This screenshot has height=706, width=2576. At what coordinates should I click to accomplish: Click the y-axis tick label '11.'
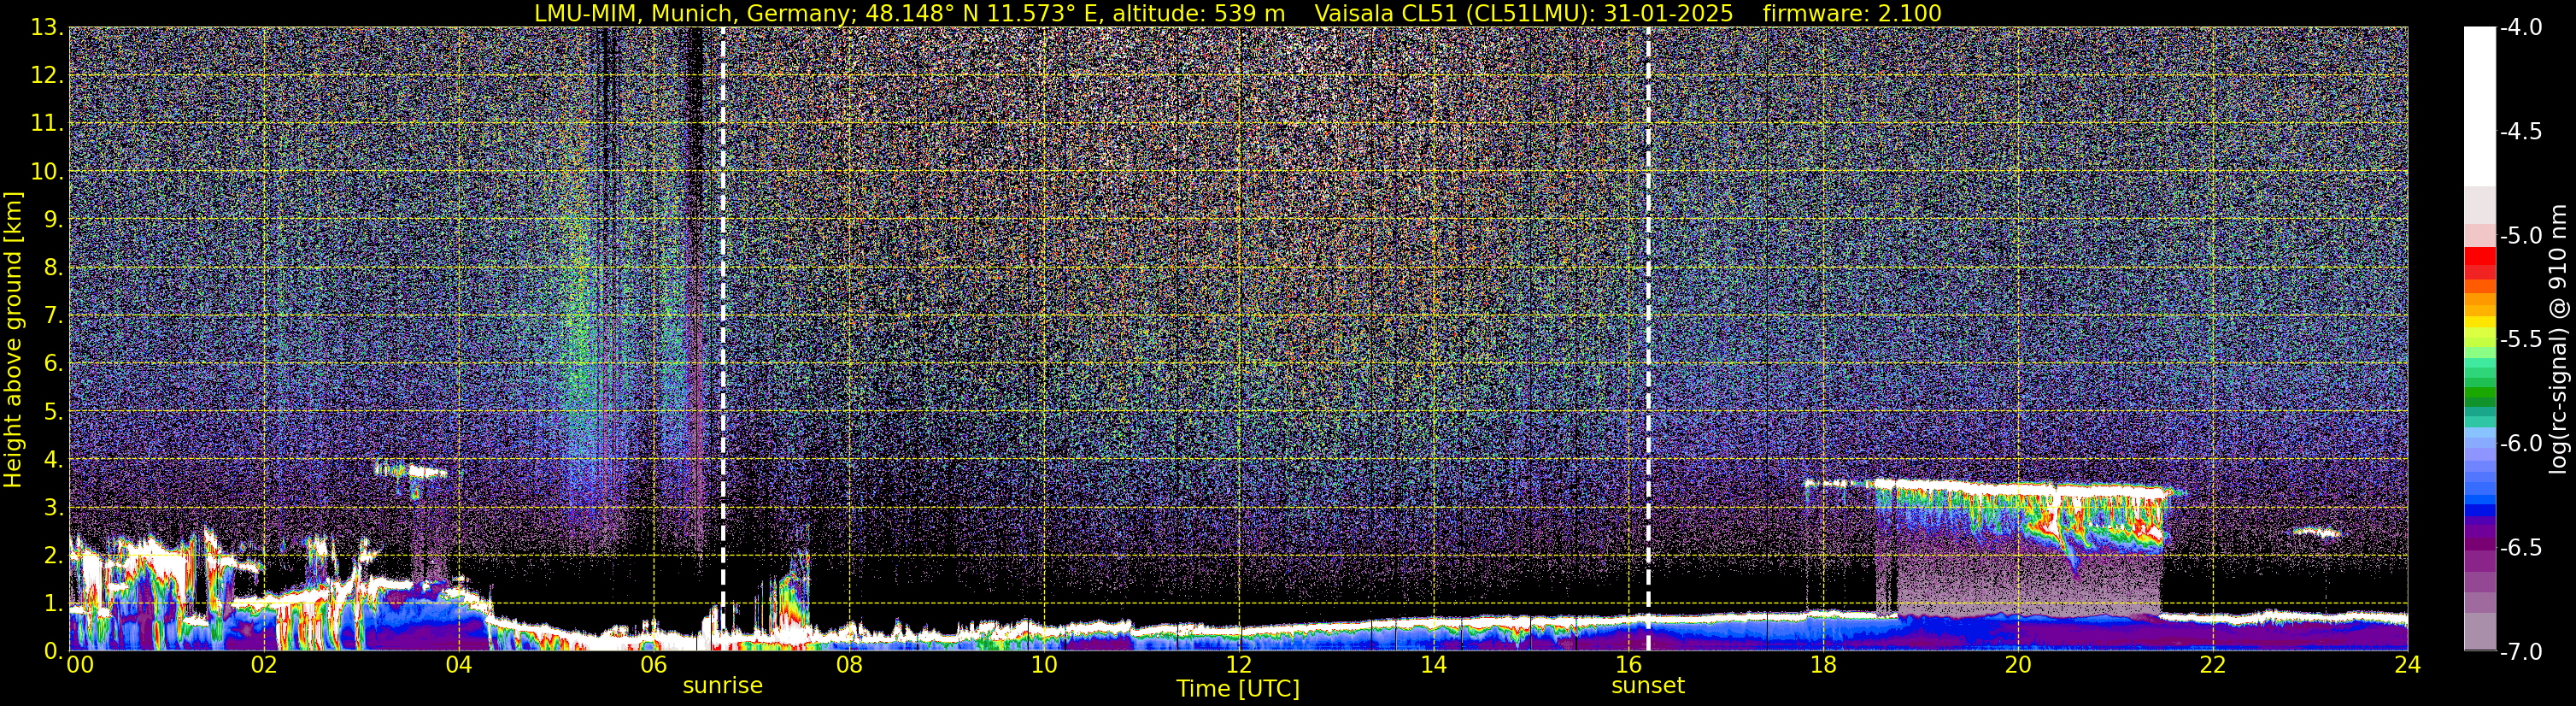(x=47, y=123)
